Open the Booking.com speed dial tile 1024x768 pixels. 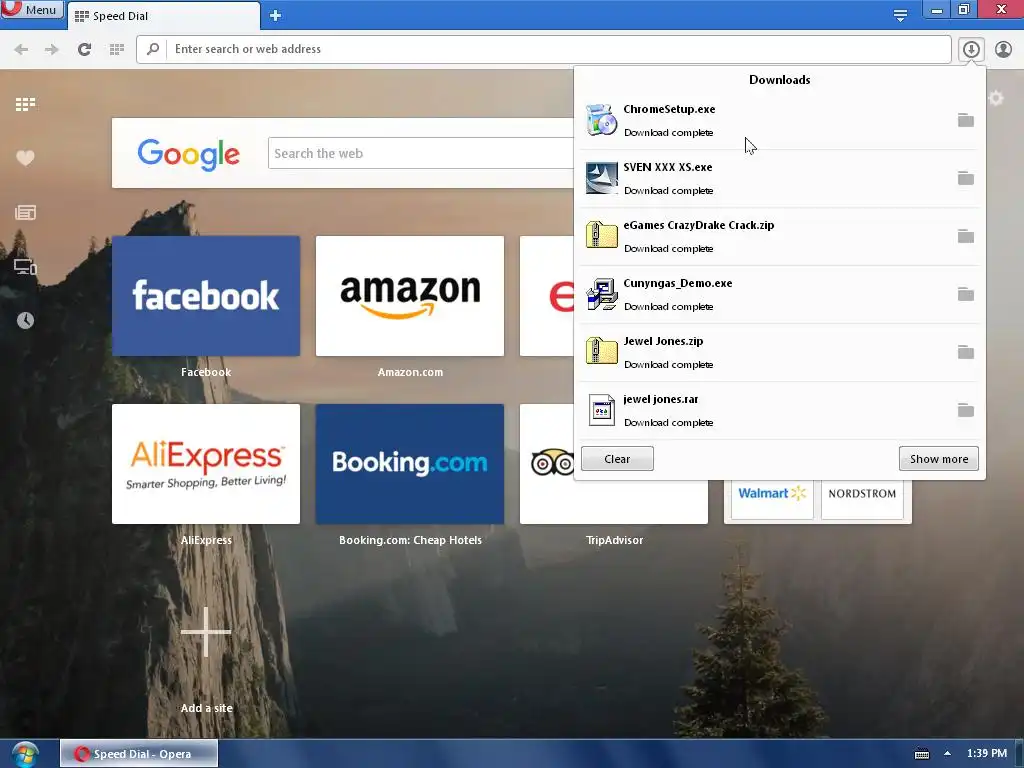409,464
